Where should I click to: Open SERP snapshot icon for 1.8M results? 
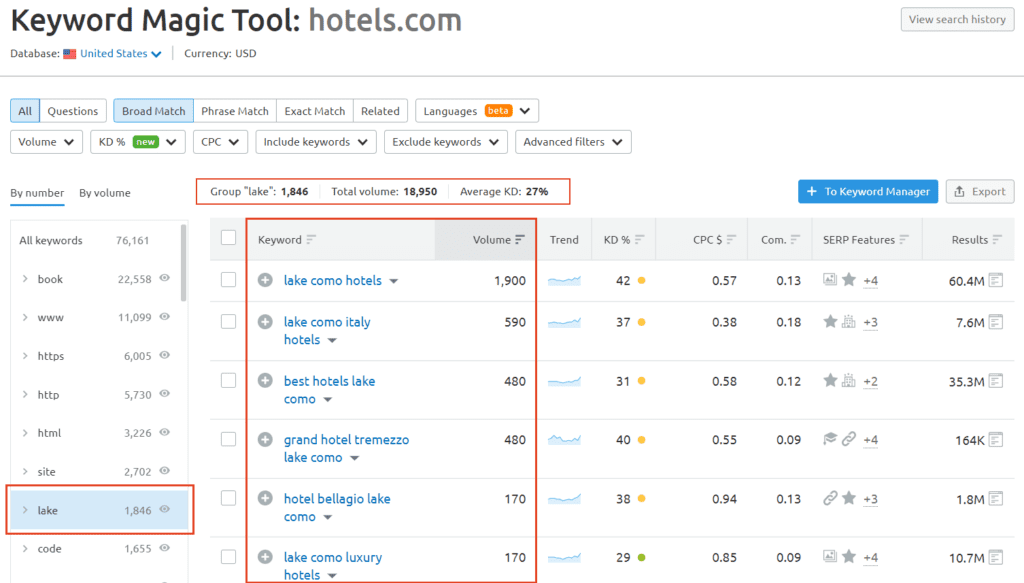pyautogui.click(x=995, y=499)
